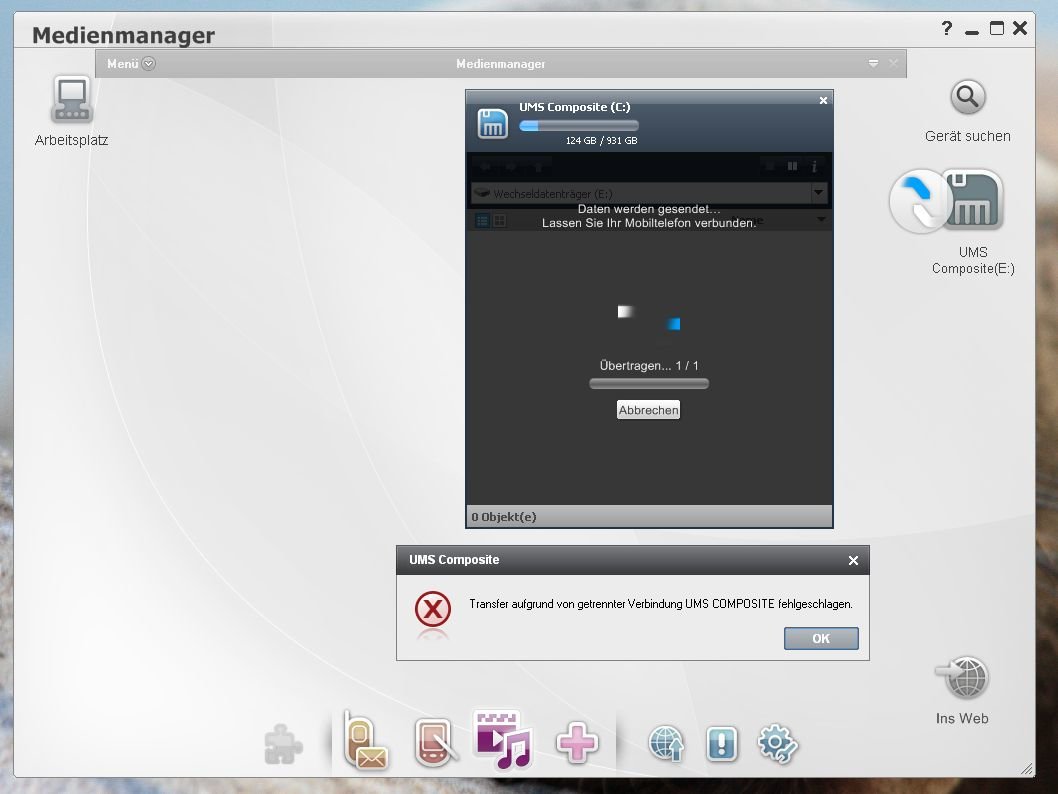This screenshot has width=1058, height=794.
Task: Click the 124 GB / 931 GB storage bar
Action: [x=579, y=125]
